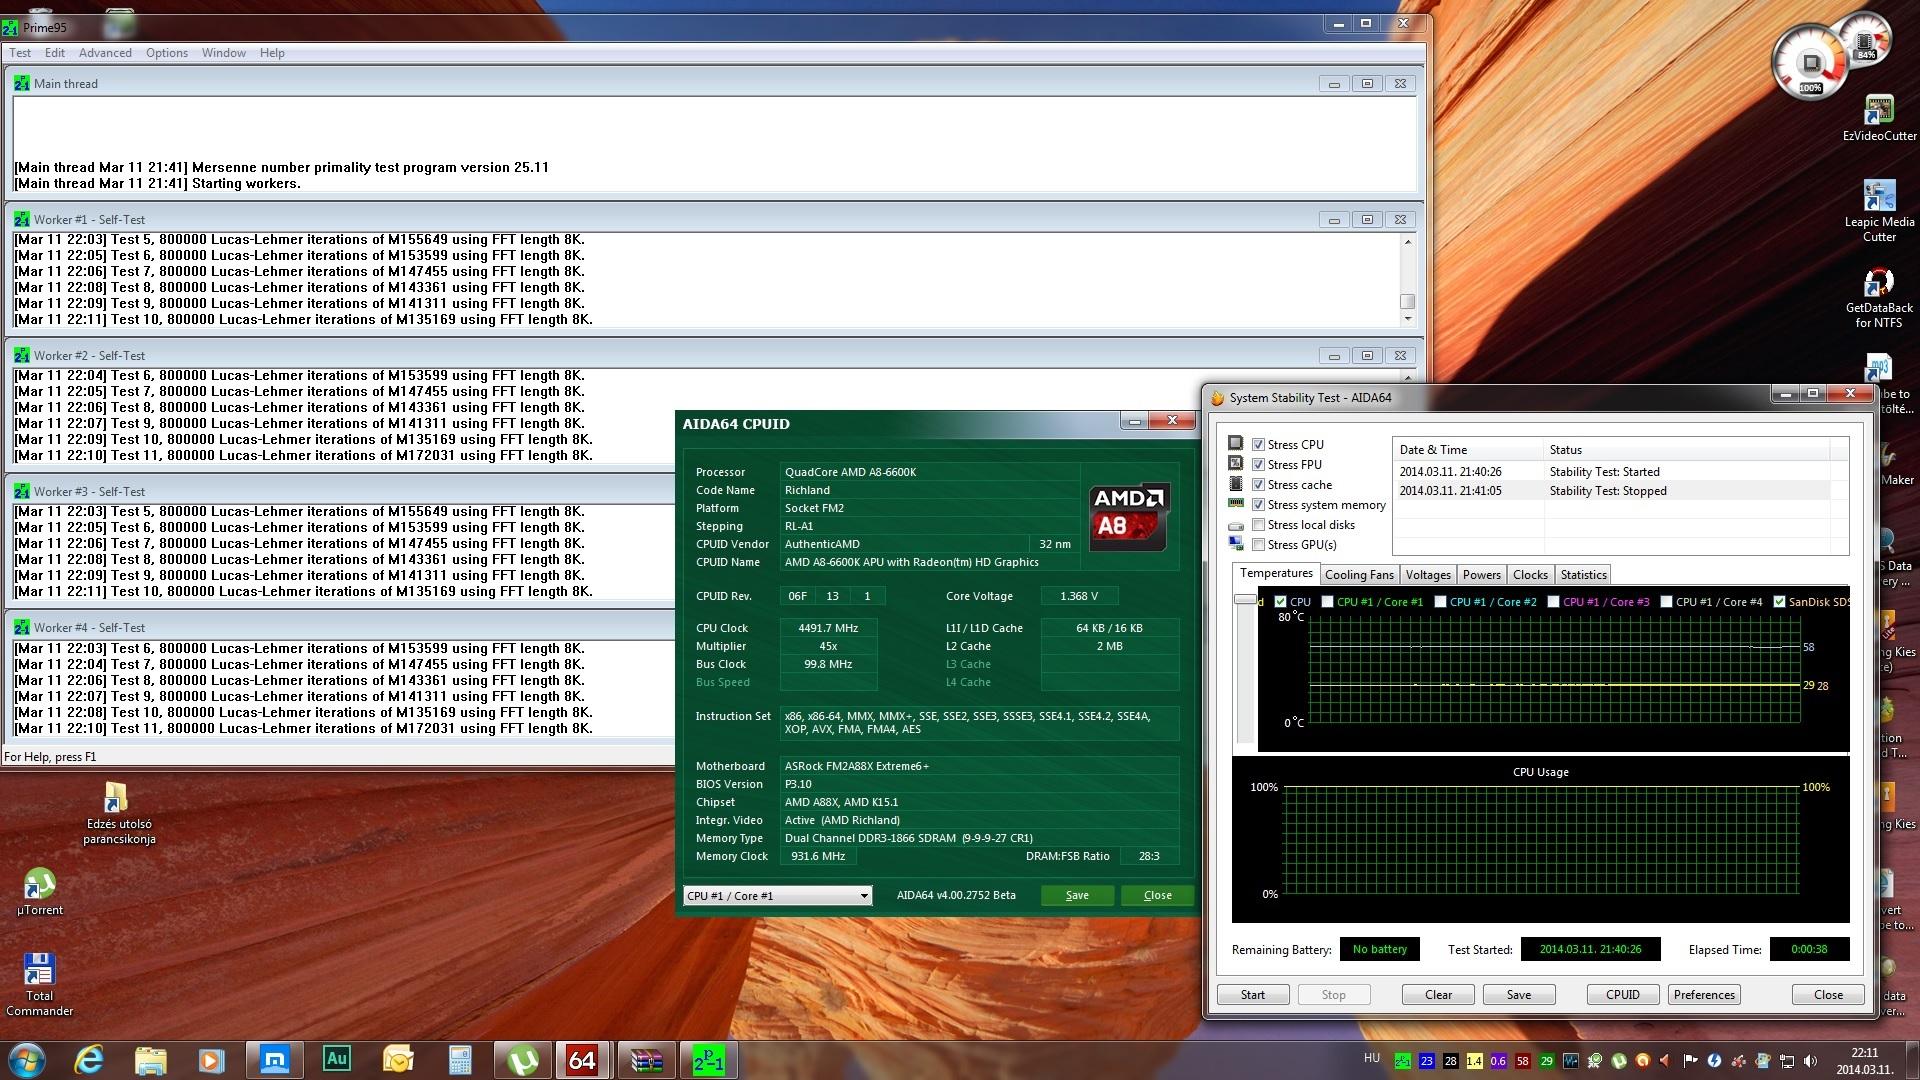This screenshot has width=1920, height=1080.
Task: Click Worker #1 scrollbar up arrow
Action: coord(1408,241)
